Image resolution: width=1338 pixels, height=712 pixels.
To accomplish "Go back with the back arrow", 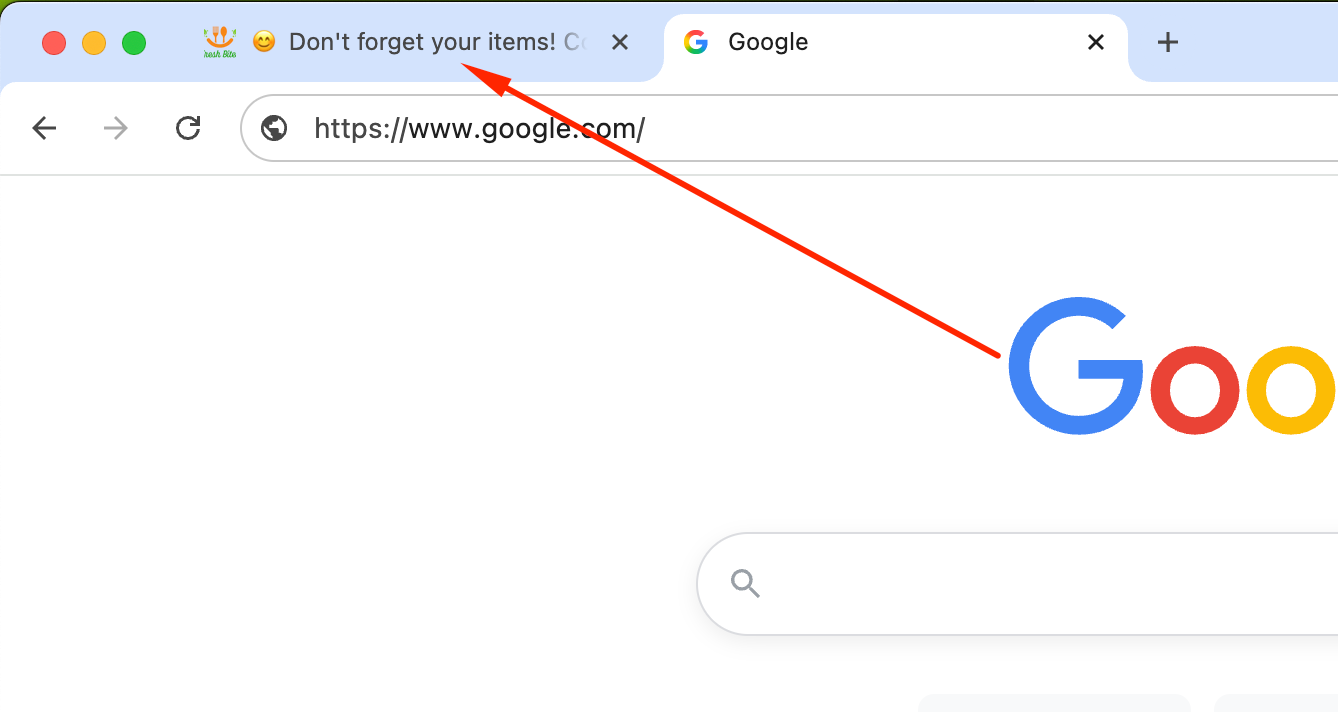I will (x=44, y=128).
